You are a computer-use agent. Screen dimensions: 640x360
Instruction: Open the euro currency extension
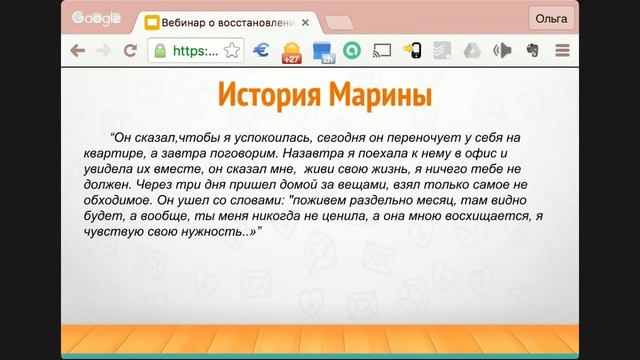[261, 50]
